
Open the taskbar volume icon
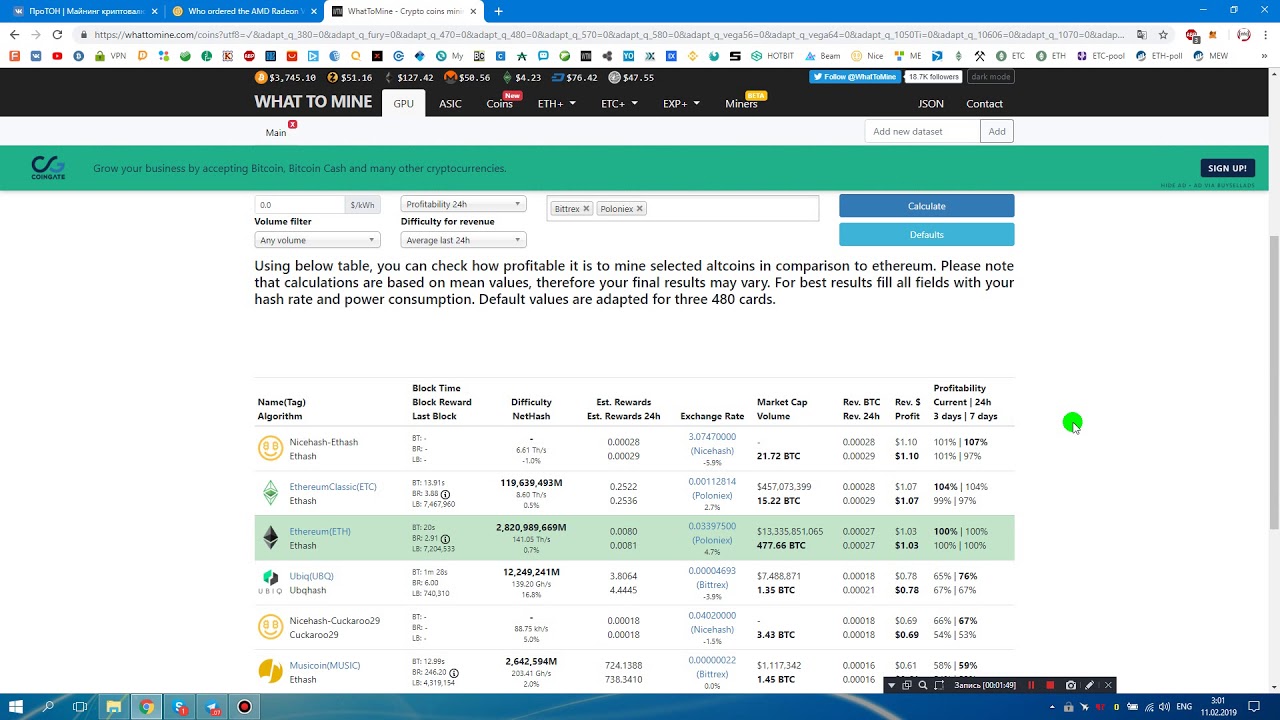[x=1165, y=707]
